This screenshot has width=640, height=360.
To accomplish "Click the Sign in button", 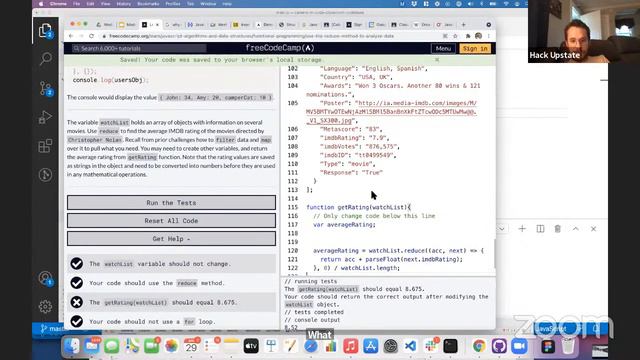I will tap(475, 48).
